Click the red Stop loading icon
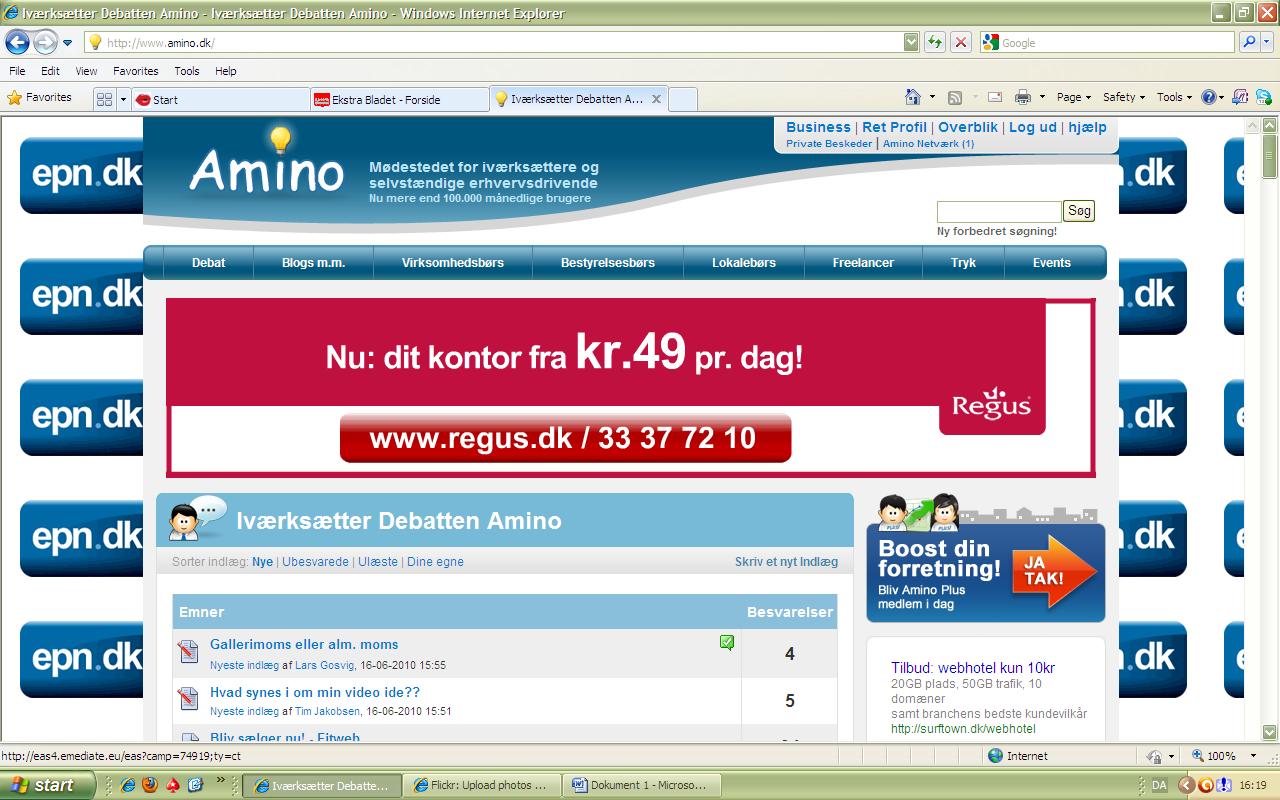This screenshot has height=800, width=1280. 961,42
